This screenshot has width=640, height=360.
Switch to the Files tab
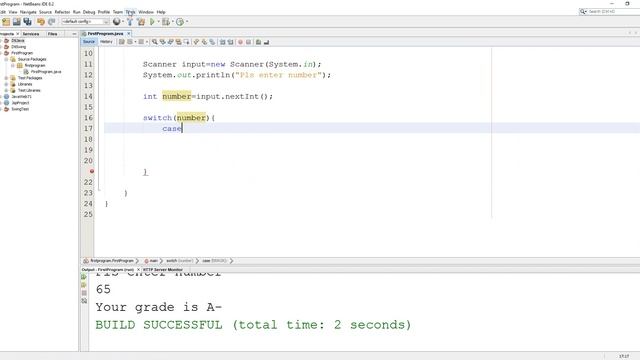coord(53,34)
